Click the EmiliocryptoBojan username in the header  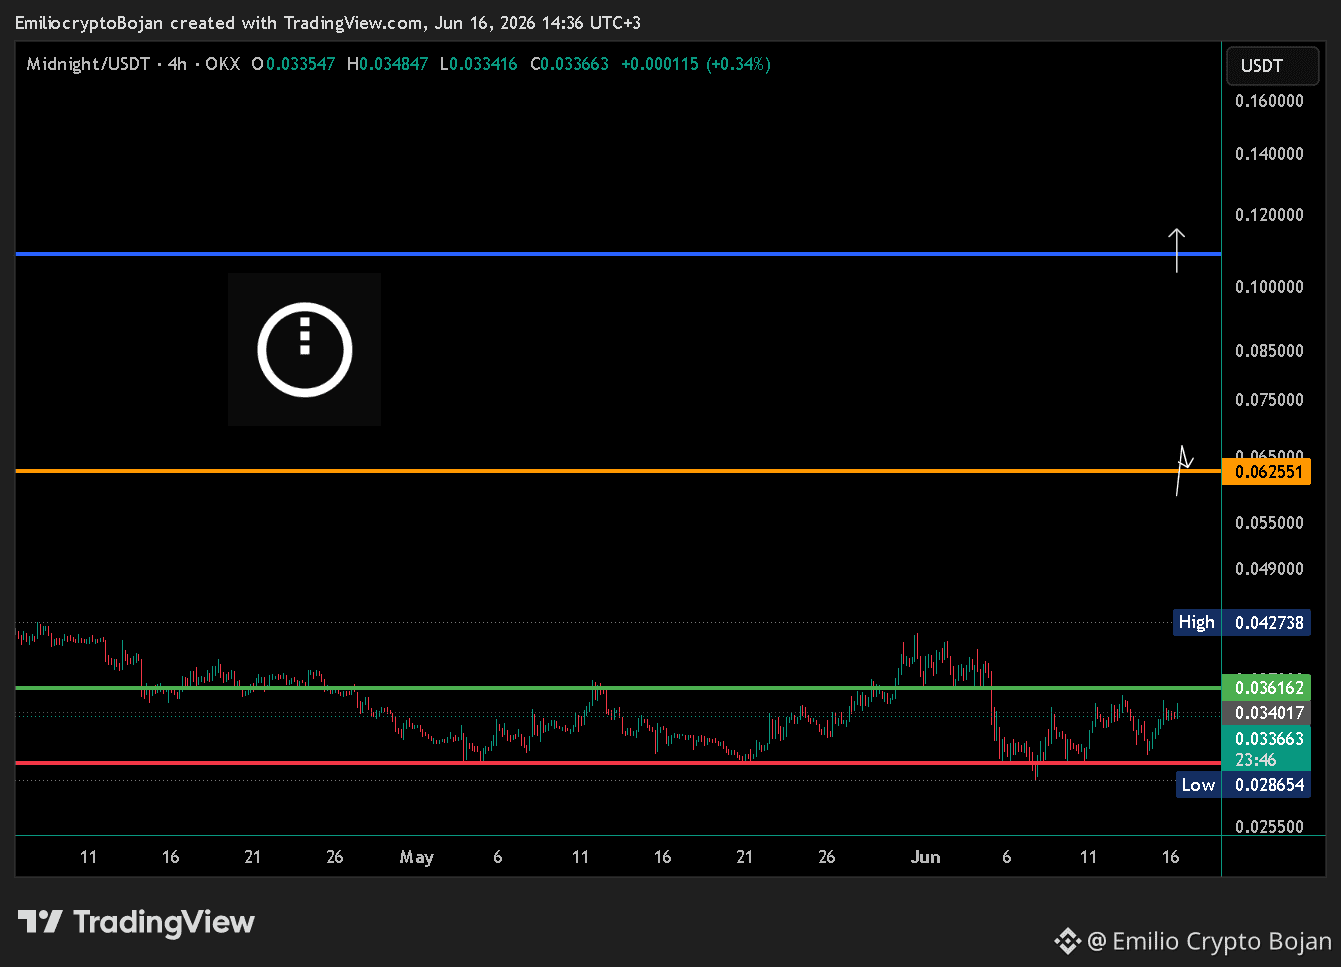89,22
